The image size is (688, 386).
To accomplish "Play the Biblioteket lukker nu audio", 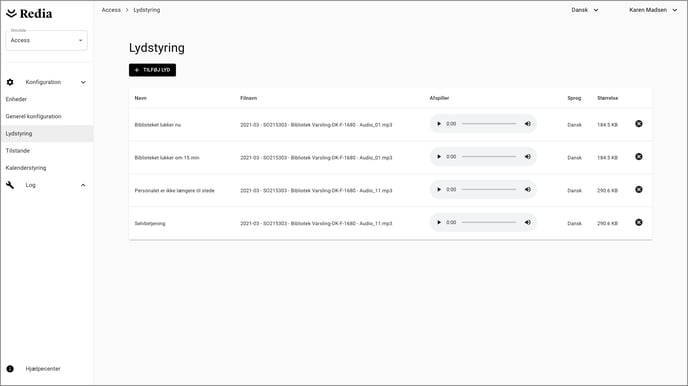I will [x=439, y=124].
